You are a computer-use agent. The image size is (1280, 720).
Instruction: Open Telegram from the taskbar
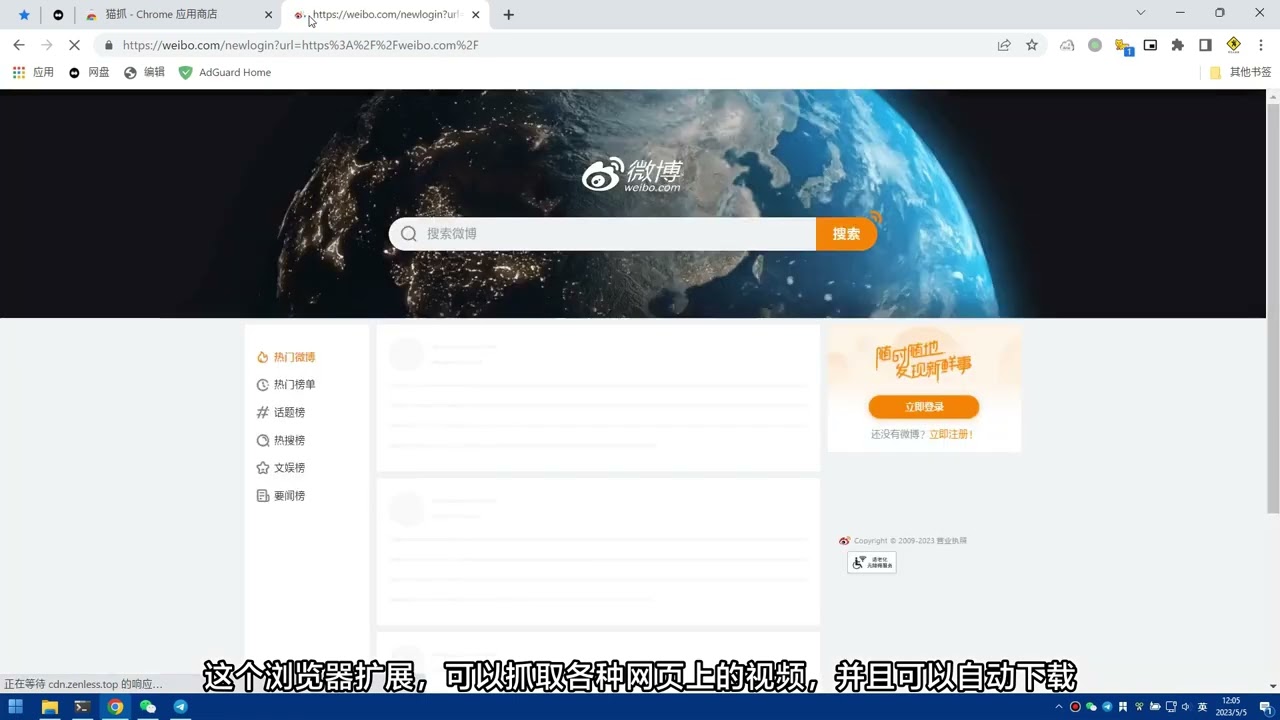click(x=180, y=707)
